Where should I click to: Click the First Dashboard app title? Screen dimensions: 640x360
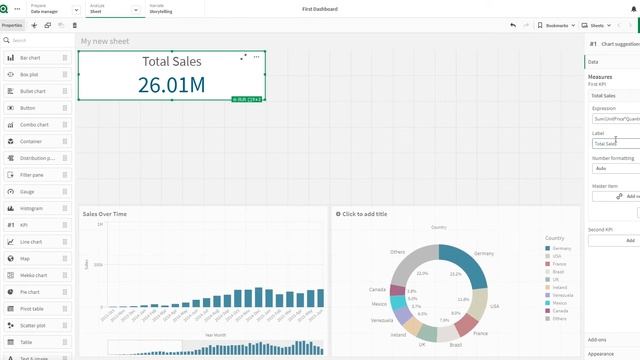[320, 9]
